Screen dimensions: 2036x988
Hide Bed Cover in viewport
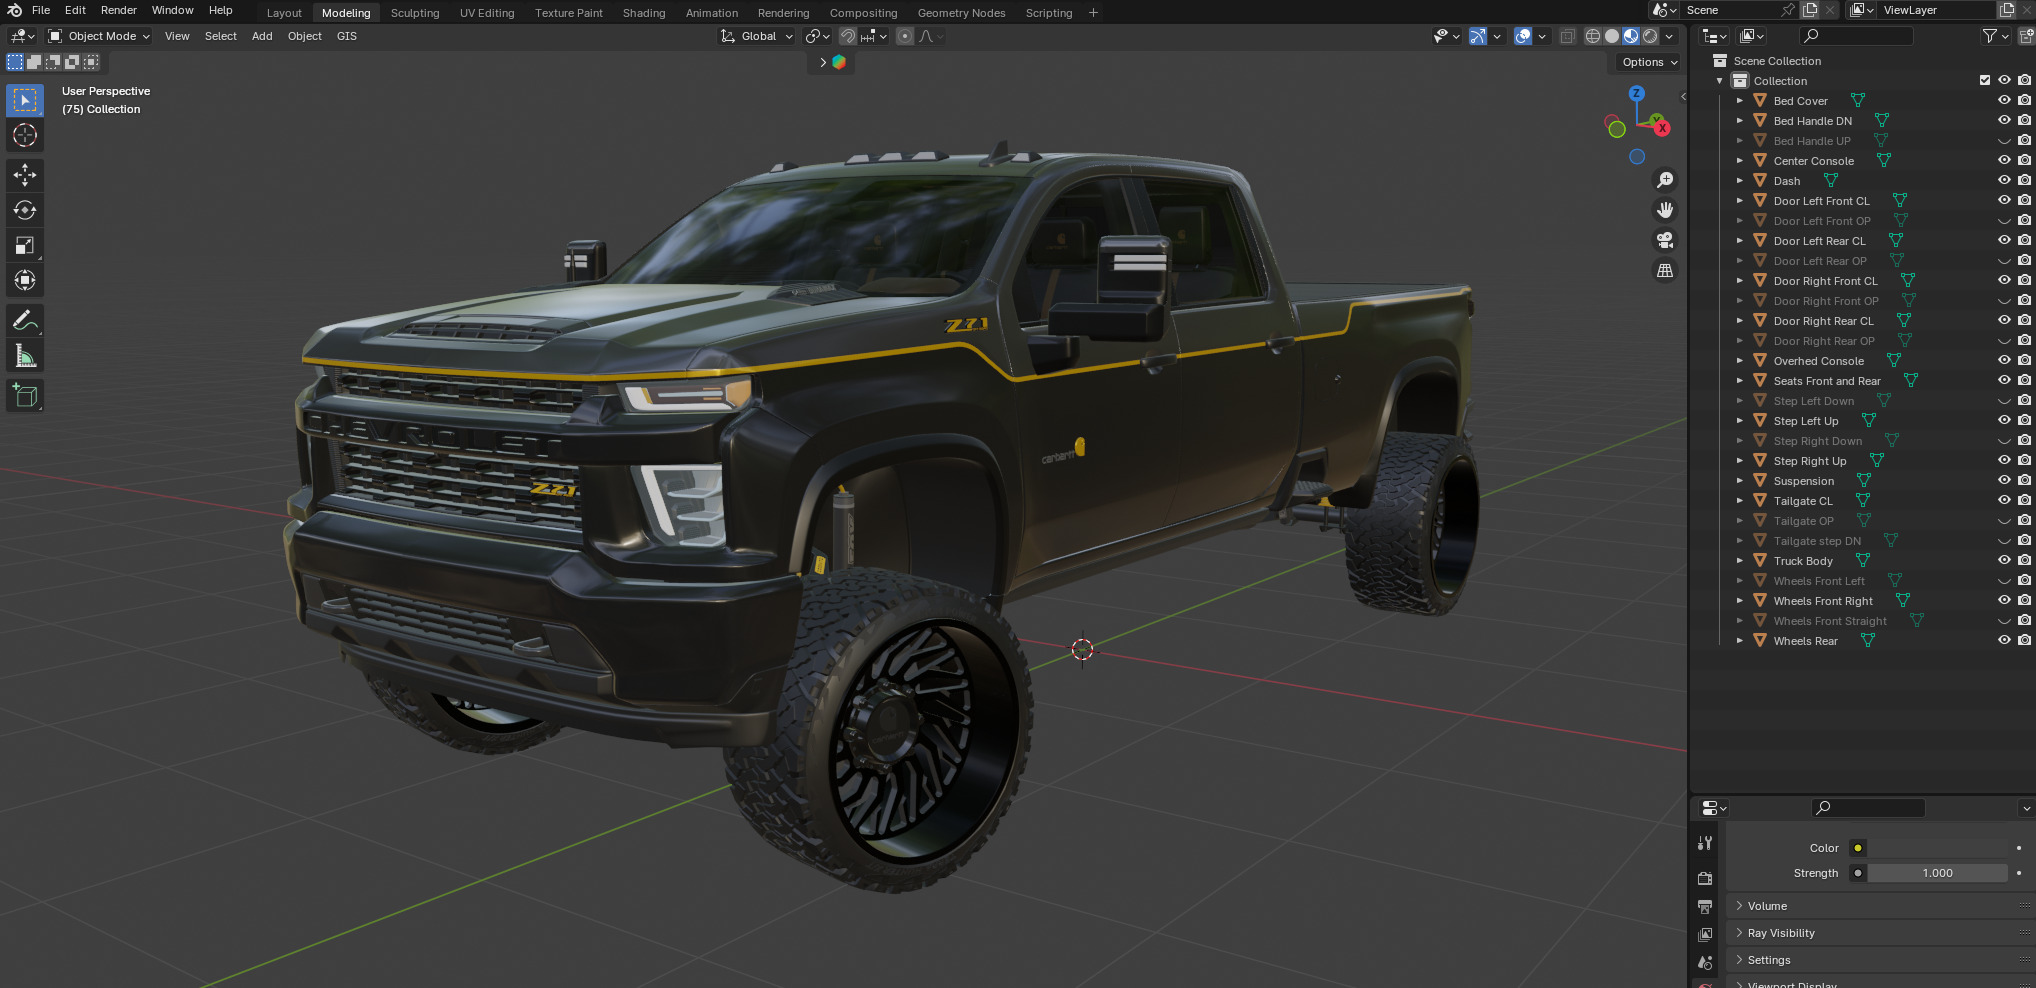point(2004,100)
